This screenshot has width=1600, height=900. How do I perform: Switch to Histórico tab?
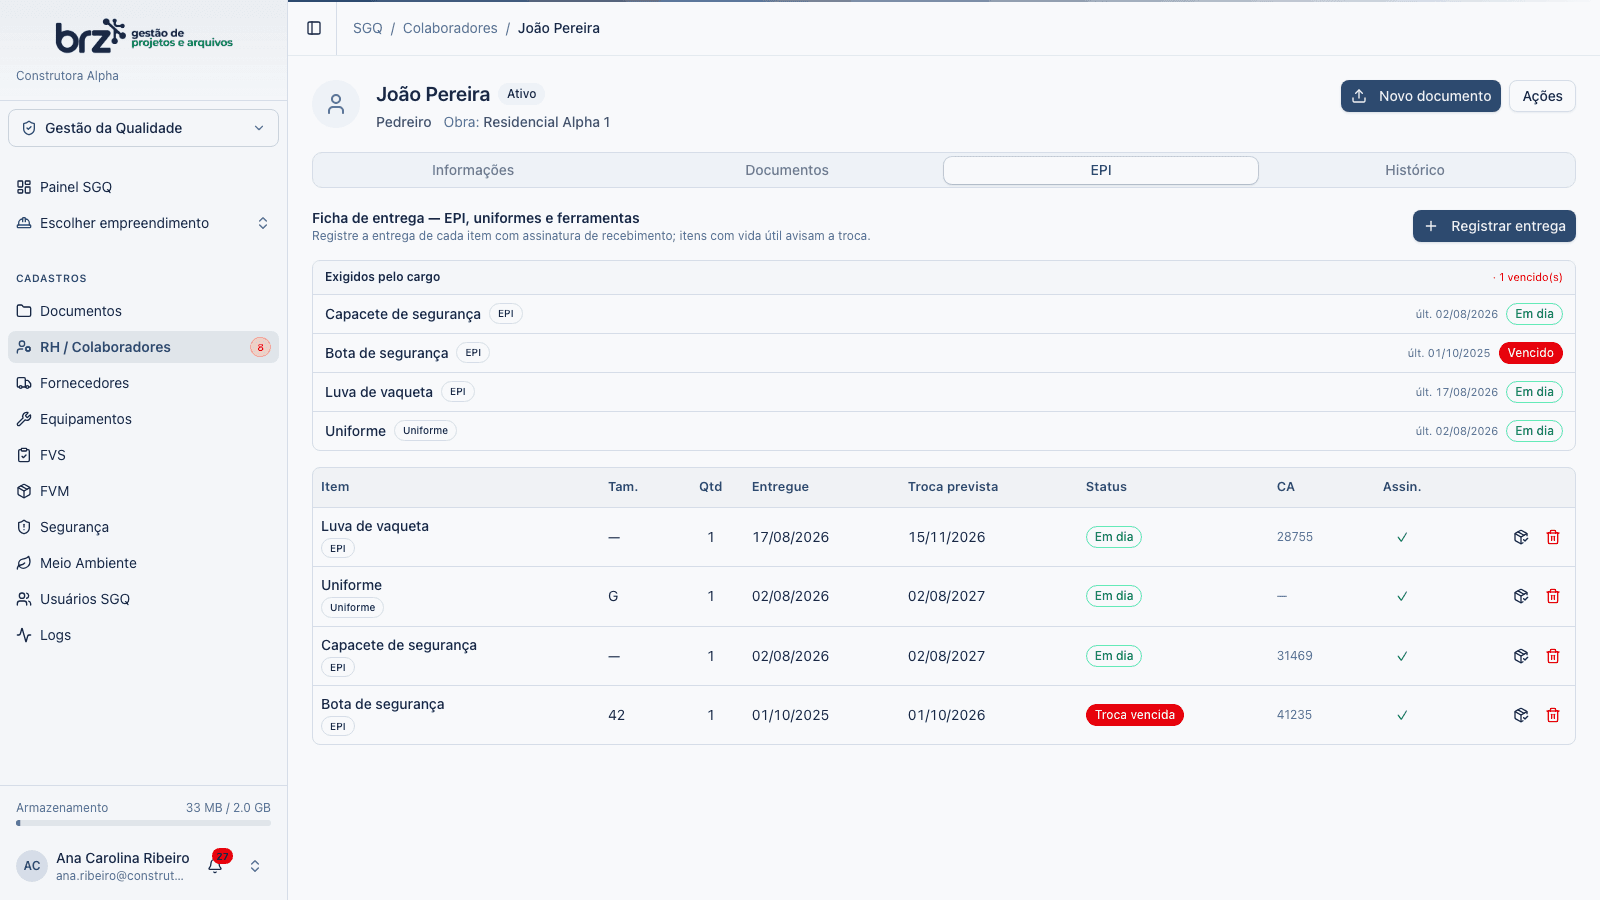tap(1415, 170)
